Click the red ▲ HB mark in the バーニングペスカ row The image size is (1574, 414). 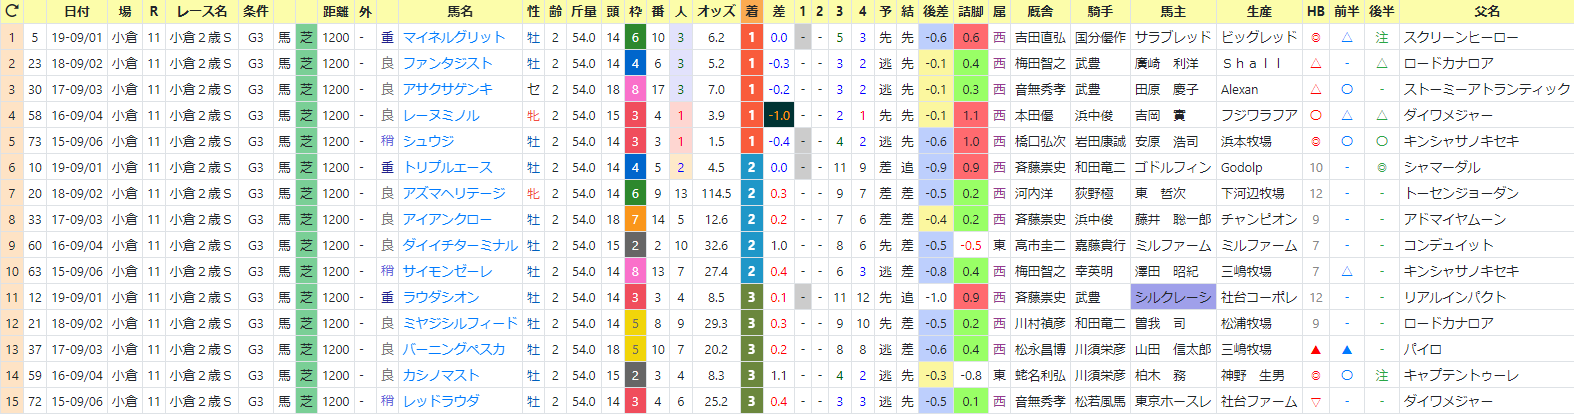[x=1316, y=349]
